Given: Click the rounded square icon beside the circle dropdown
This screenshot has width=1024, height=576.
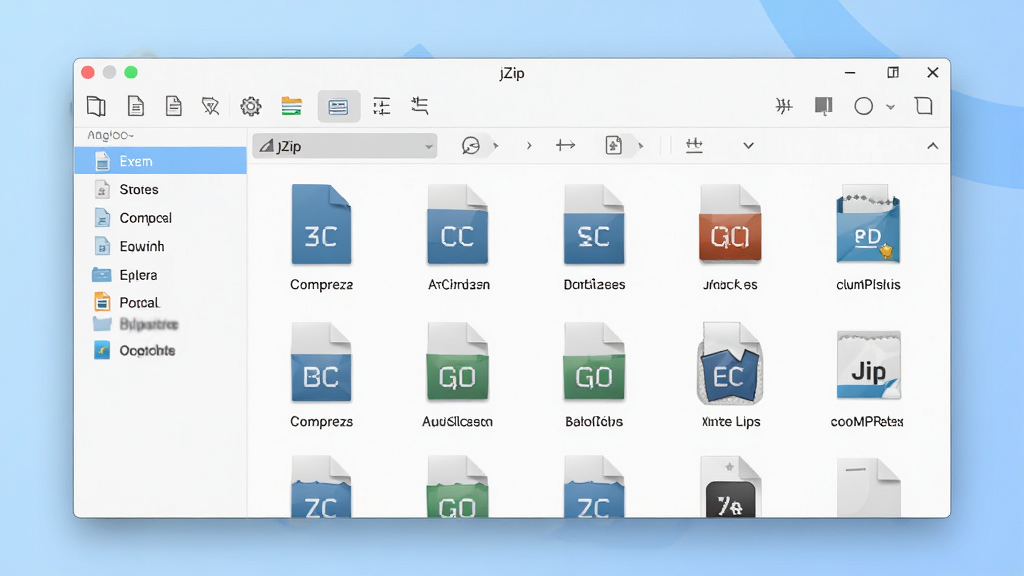Looking at the screenshot, I should pos(923,106).
